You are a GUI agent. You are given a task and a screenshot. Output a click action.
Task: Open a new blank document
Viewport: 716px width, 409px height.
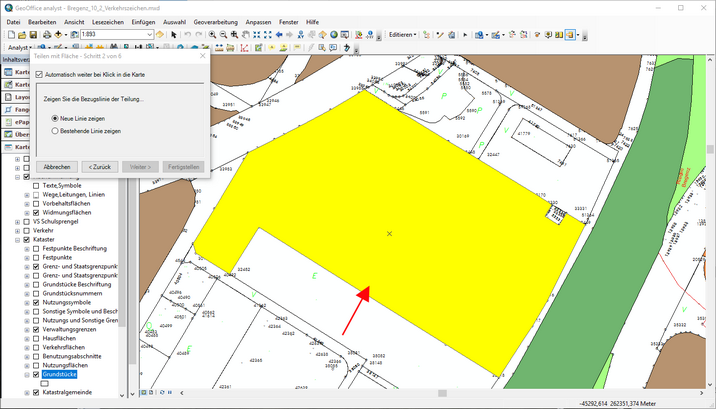9,34
